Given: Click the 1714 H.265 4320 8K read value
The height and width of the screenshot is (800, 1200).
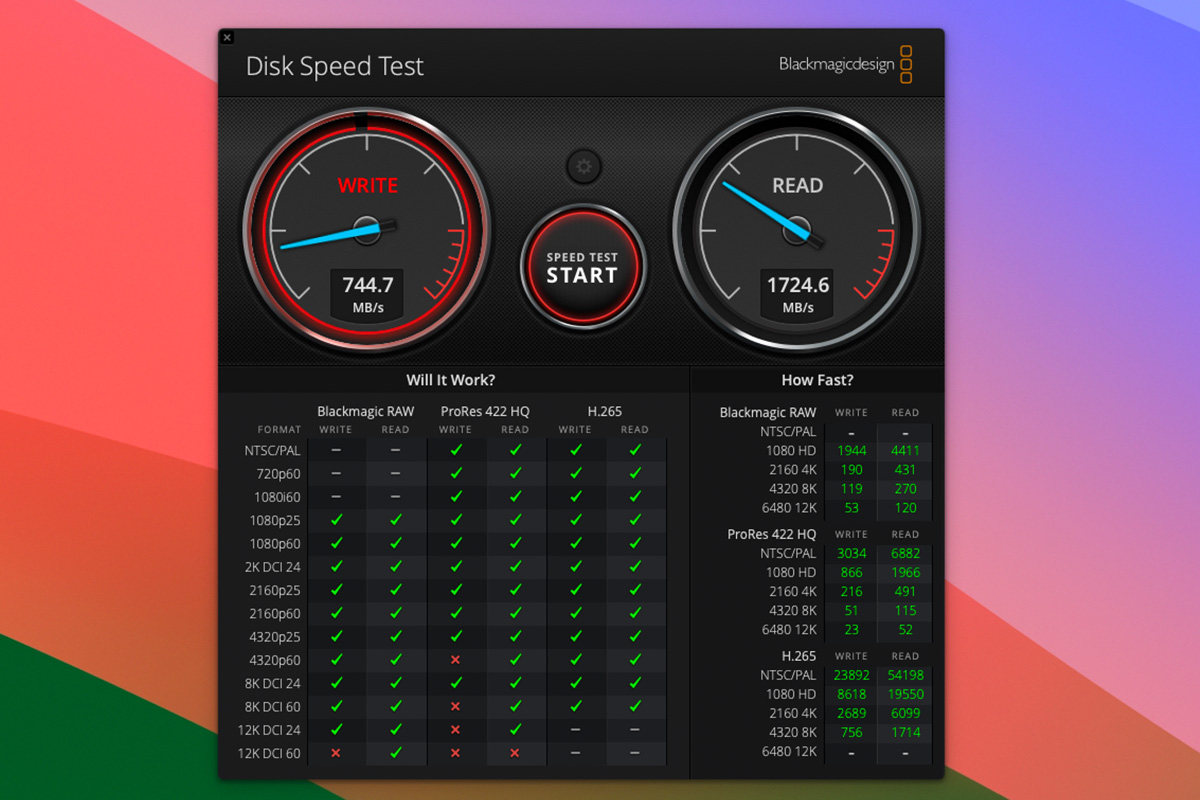Looking at the screenshot, I should coord(905,732).
